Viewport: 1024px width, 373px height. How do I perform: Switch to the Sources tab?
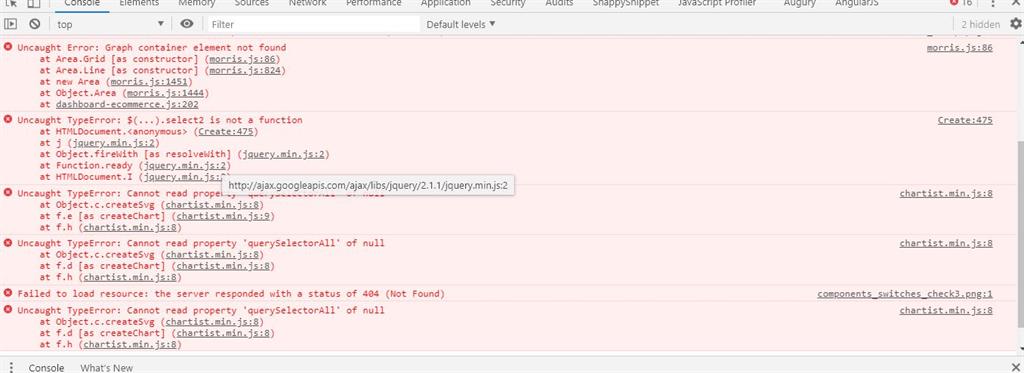(x=251, y=3)
